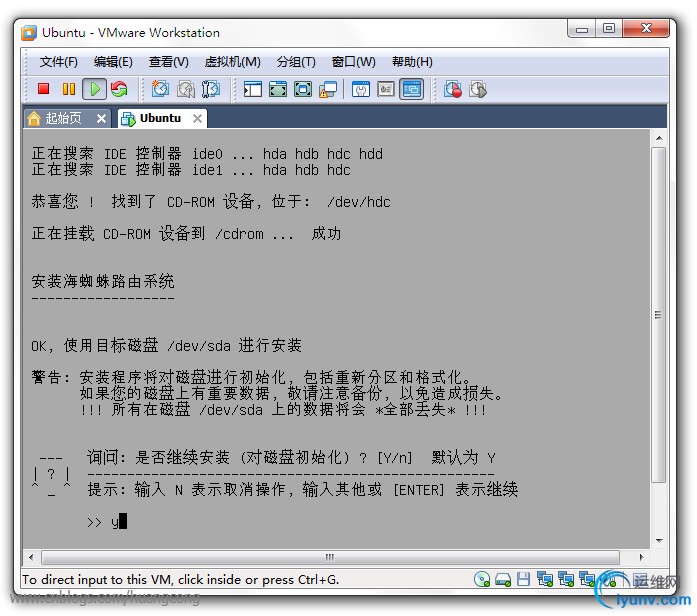697x616 pixels.
Task: Take a snapshot of the virtual machine
Action: tap(160, 89)
